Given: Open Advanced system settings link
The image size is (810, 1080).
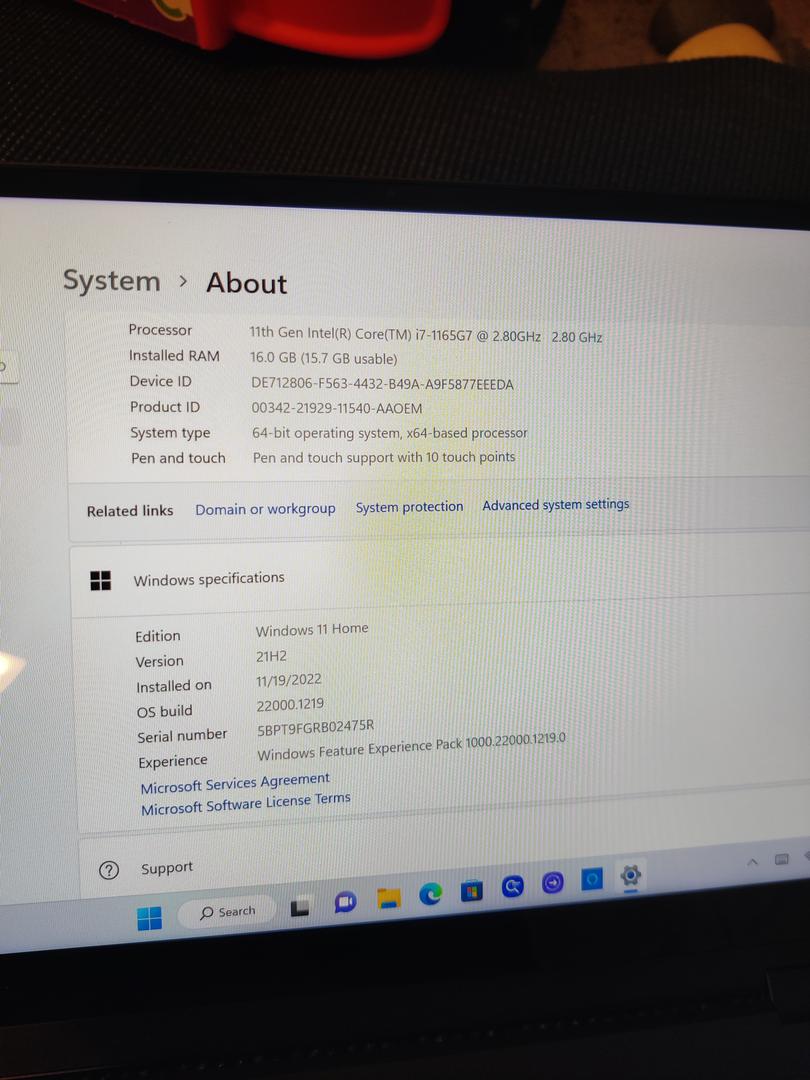Looking at the screenshot, I should [x=555, y=505].
